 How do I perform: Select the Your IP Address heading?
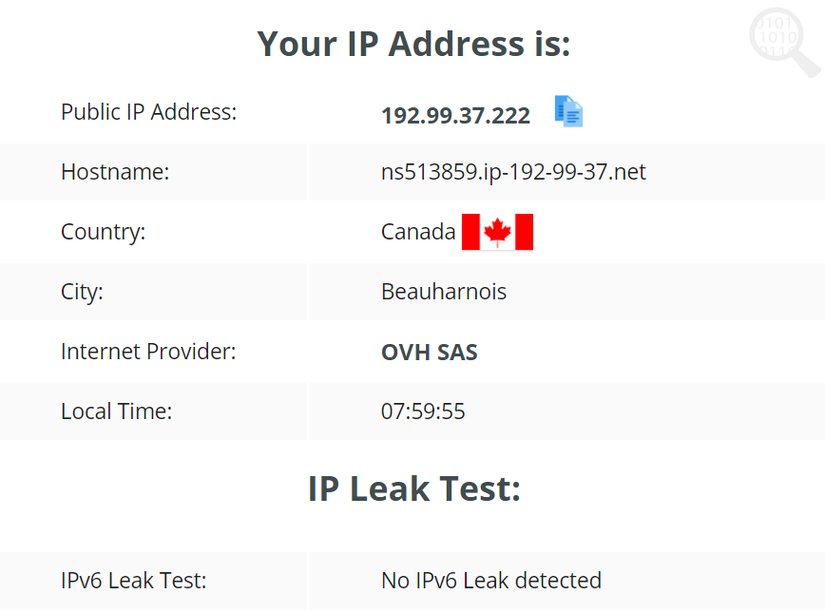[412, 44]
